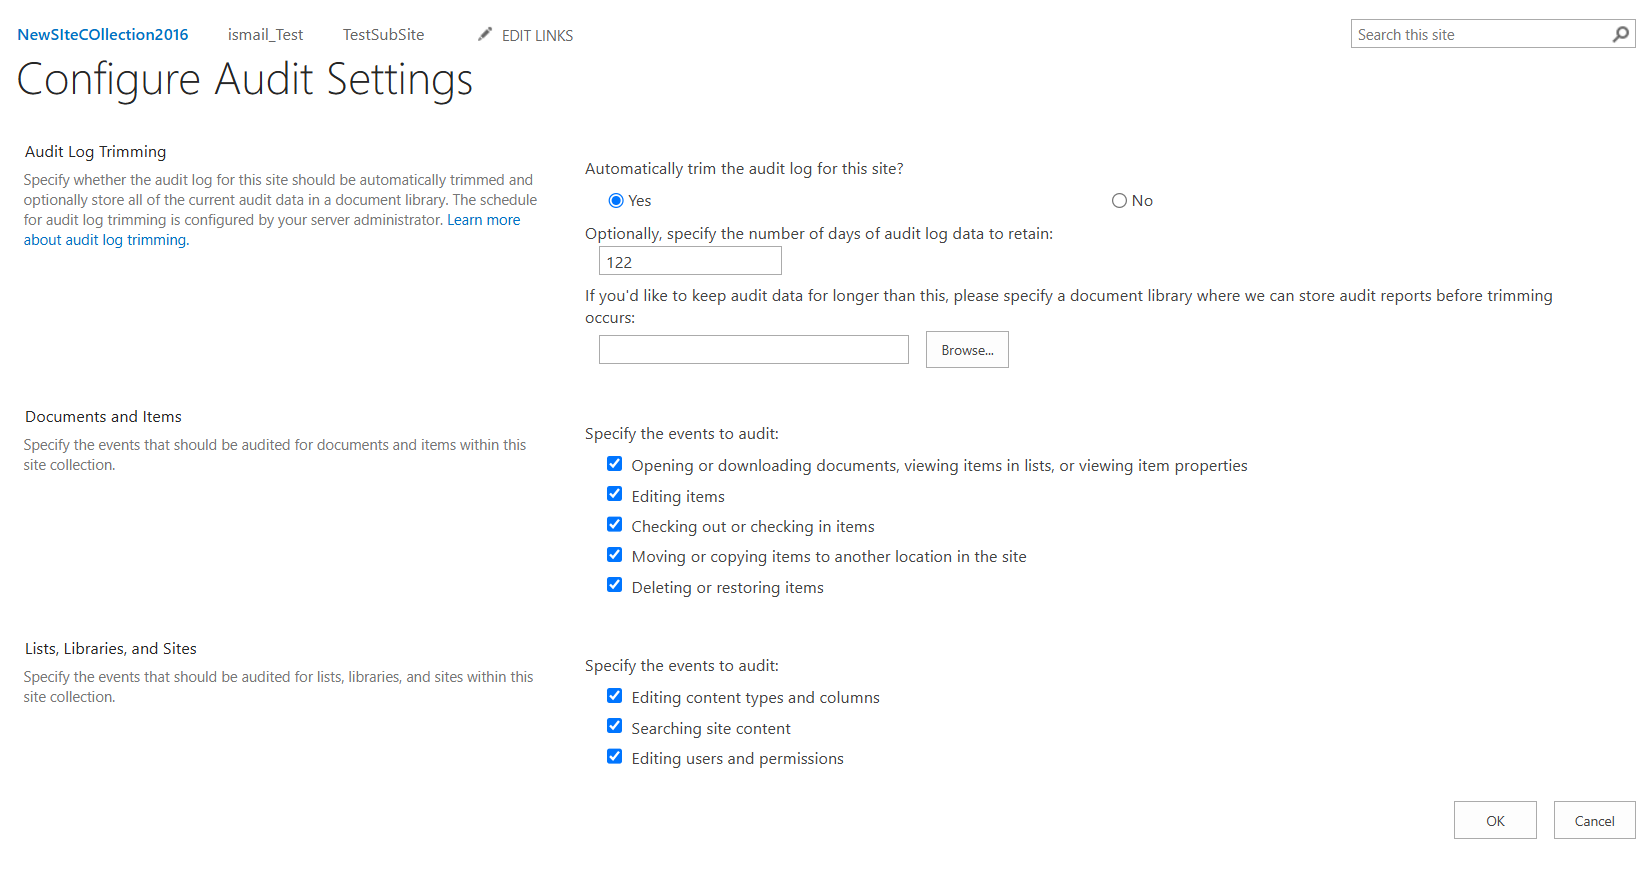This screenshot has width=1652, height=869.
Task: Toggle Editing content types and columns
Action: pos(614,695)
